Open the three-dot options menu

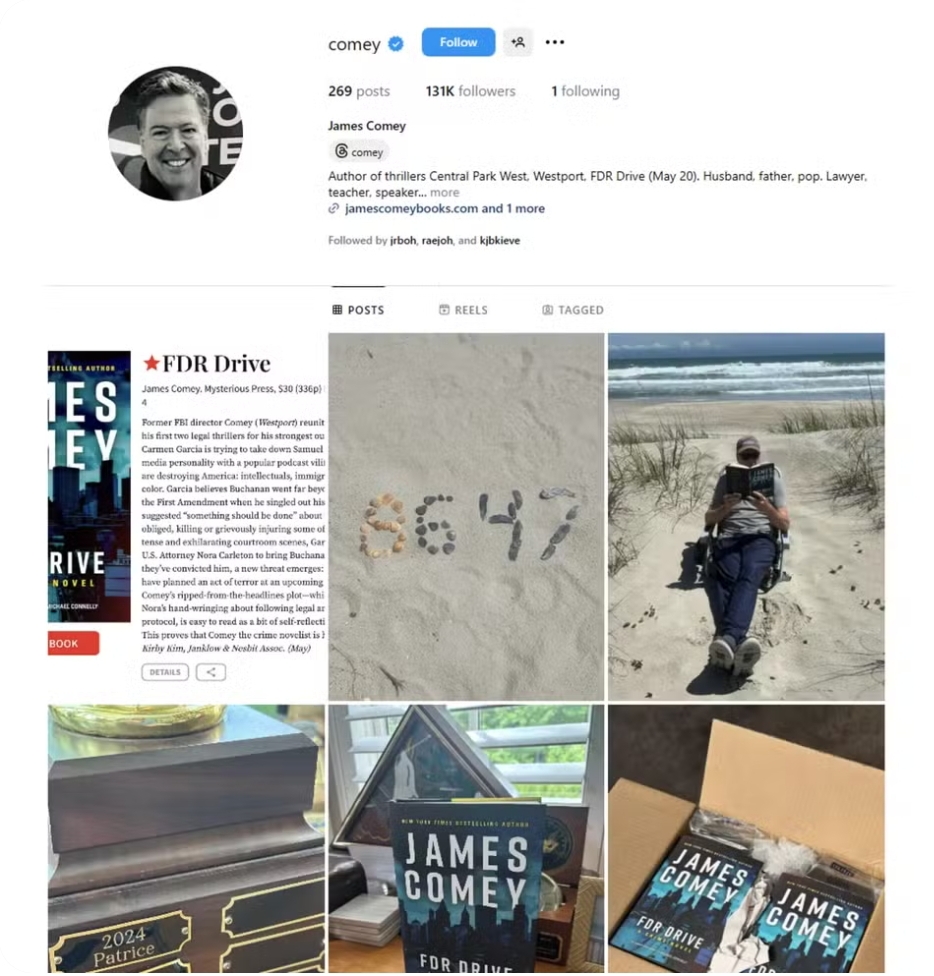[554, 42]
